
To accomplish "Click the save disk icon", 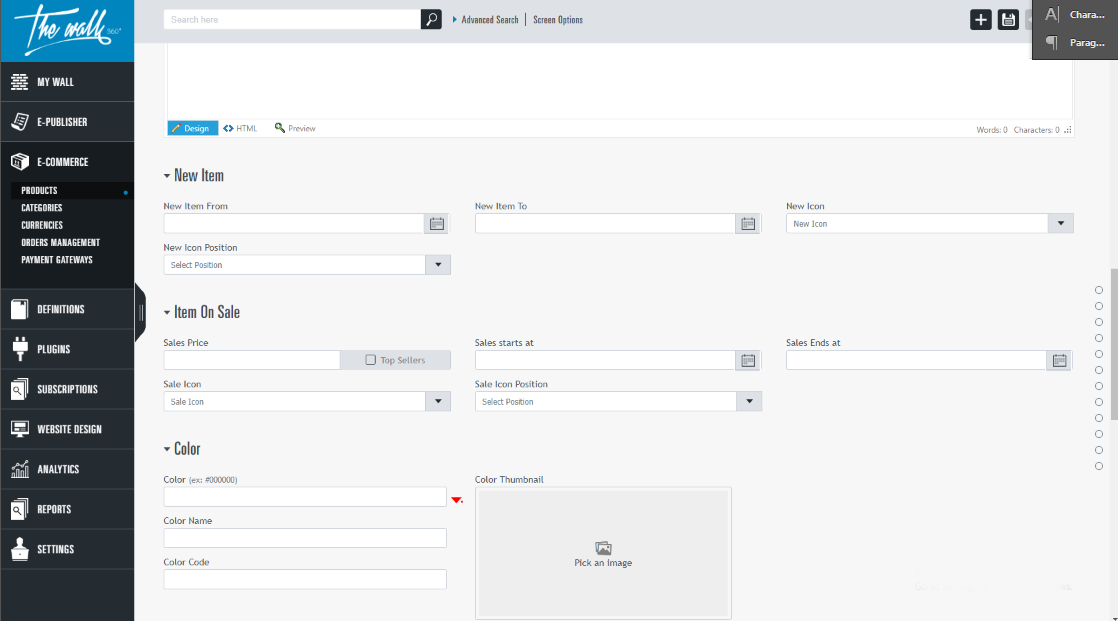I will click(1008, 20).
